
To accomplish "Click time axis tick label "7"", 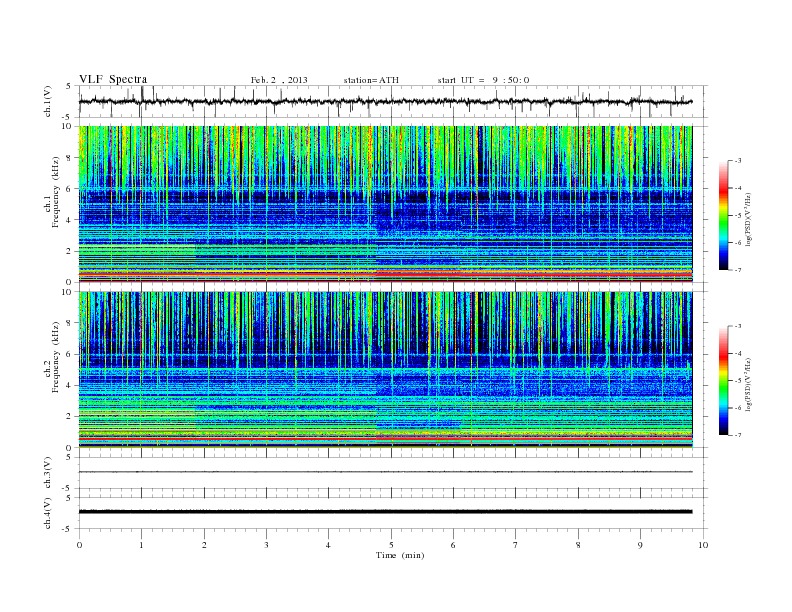I will (x=516, y=545).
